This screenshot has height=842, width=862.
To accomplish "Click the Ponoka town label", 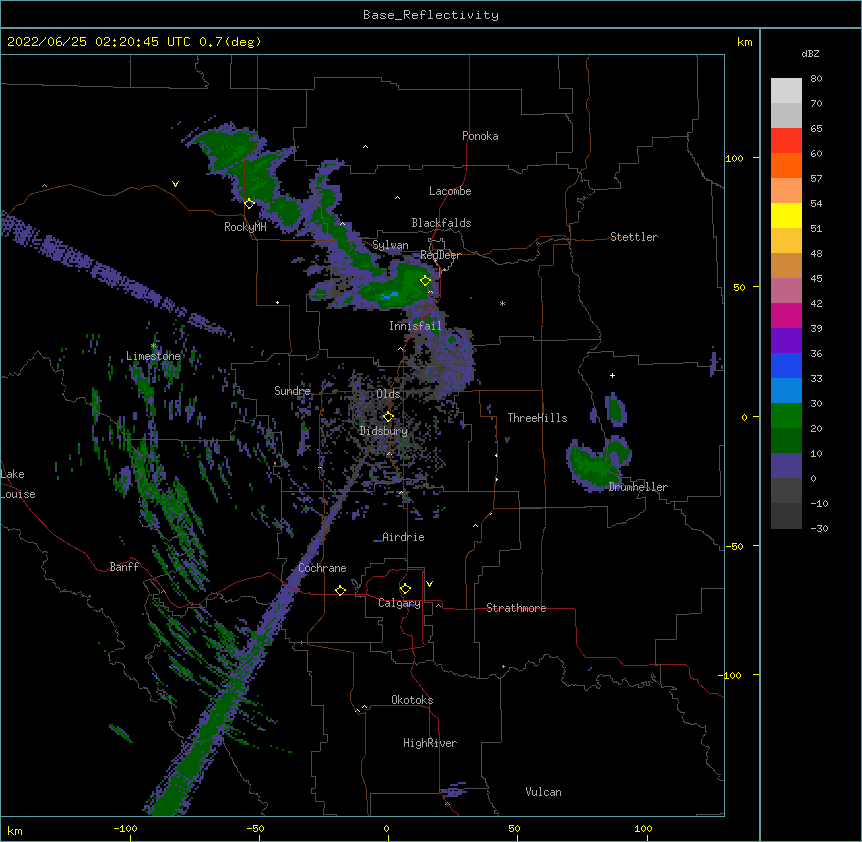I will 480,136.
